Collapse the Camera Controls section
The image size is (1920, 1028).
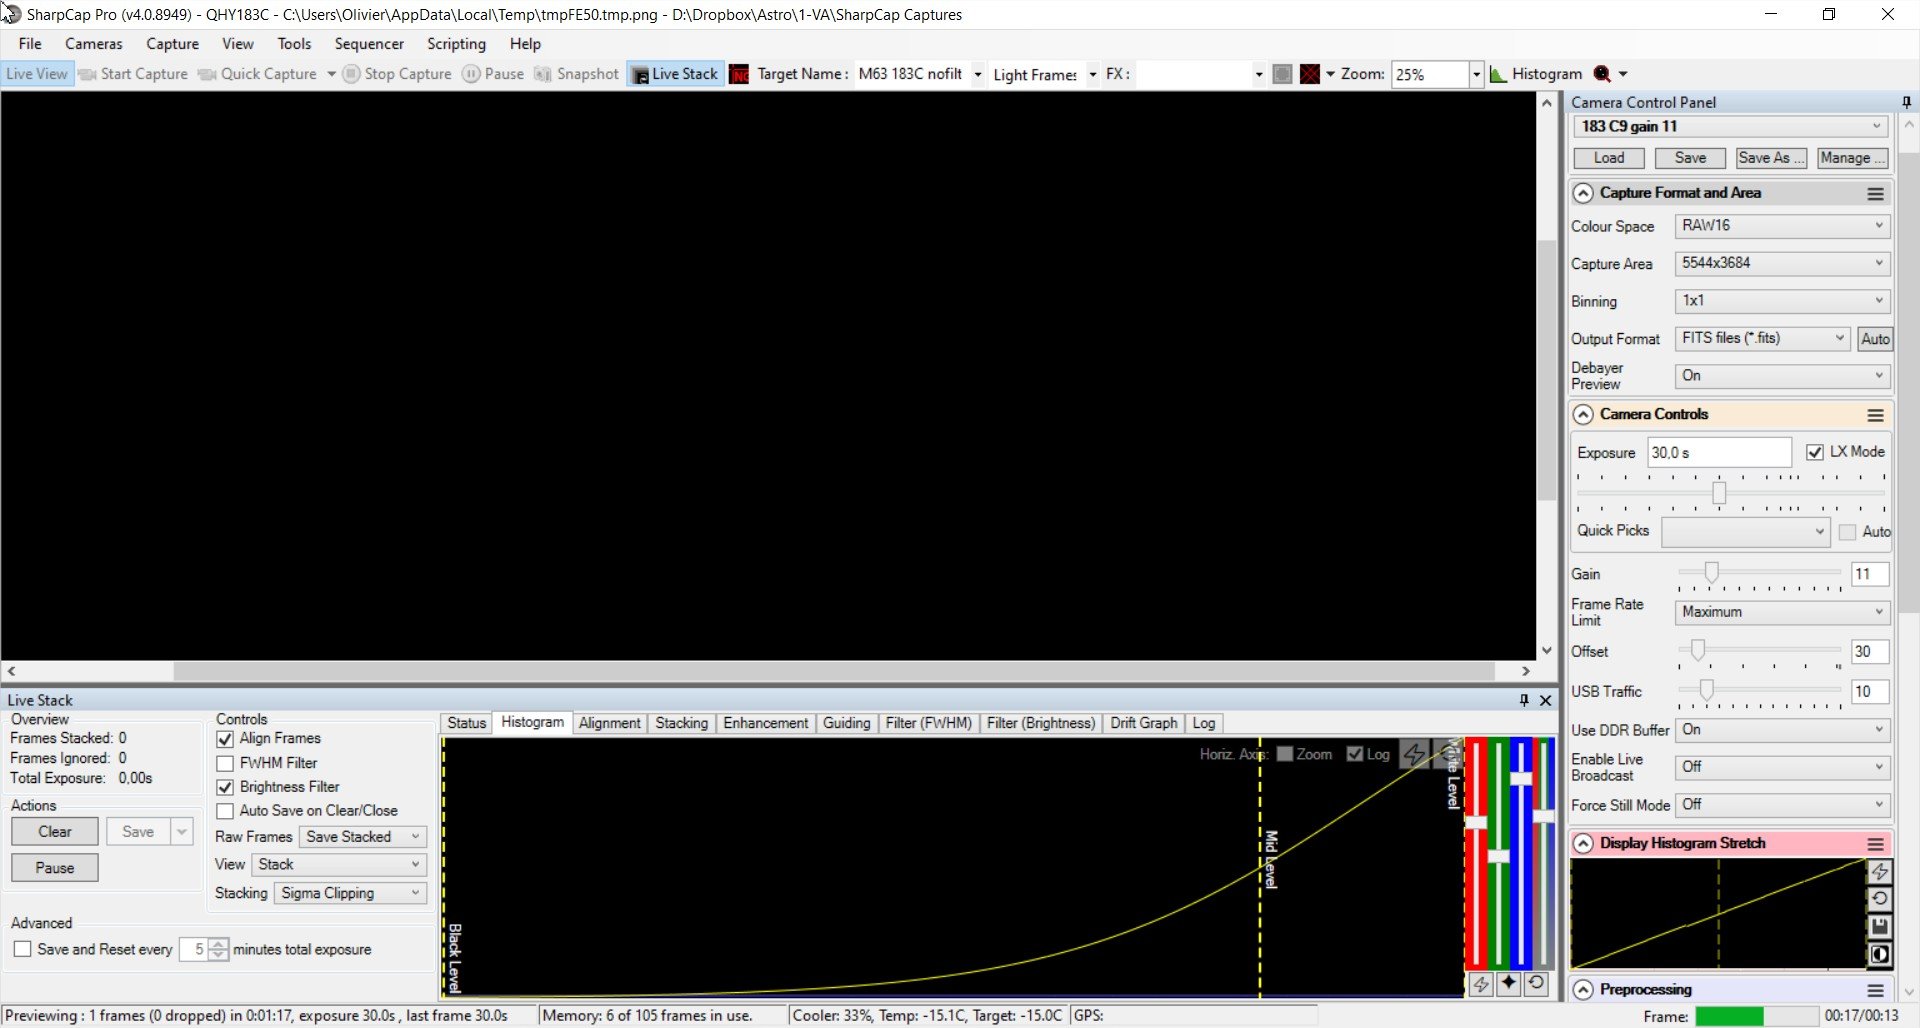(1583, 414)
